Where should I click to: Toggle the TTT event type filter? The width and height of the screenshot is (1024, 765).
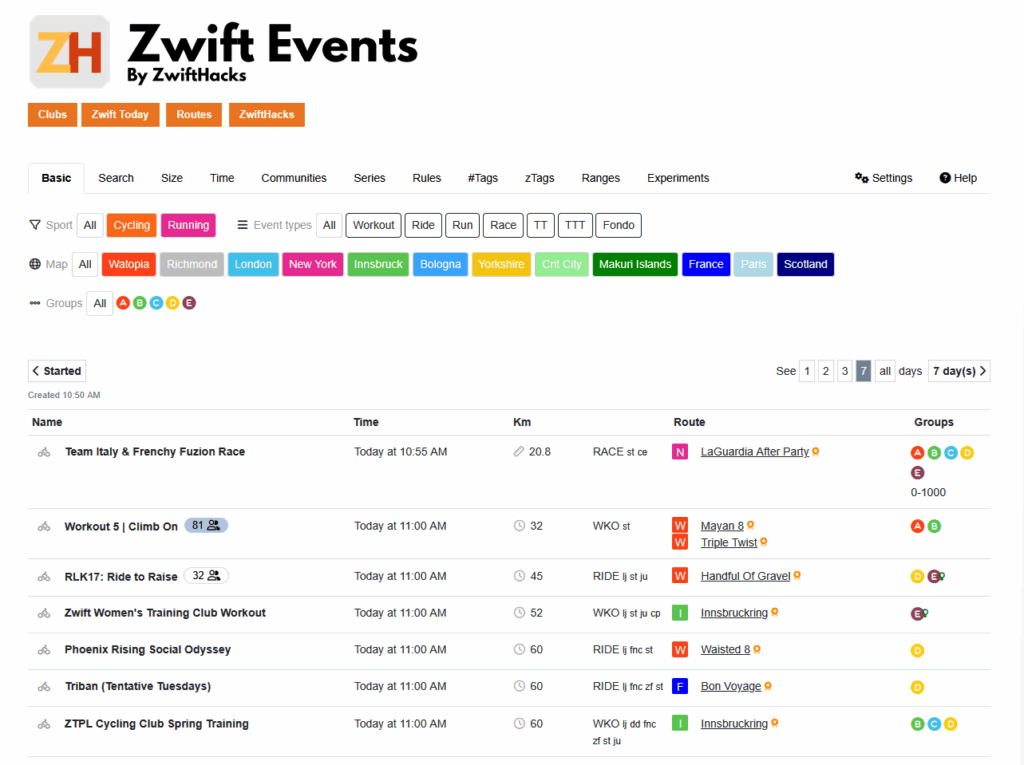(575, 225)
